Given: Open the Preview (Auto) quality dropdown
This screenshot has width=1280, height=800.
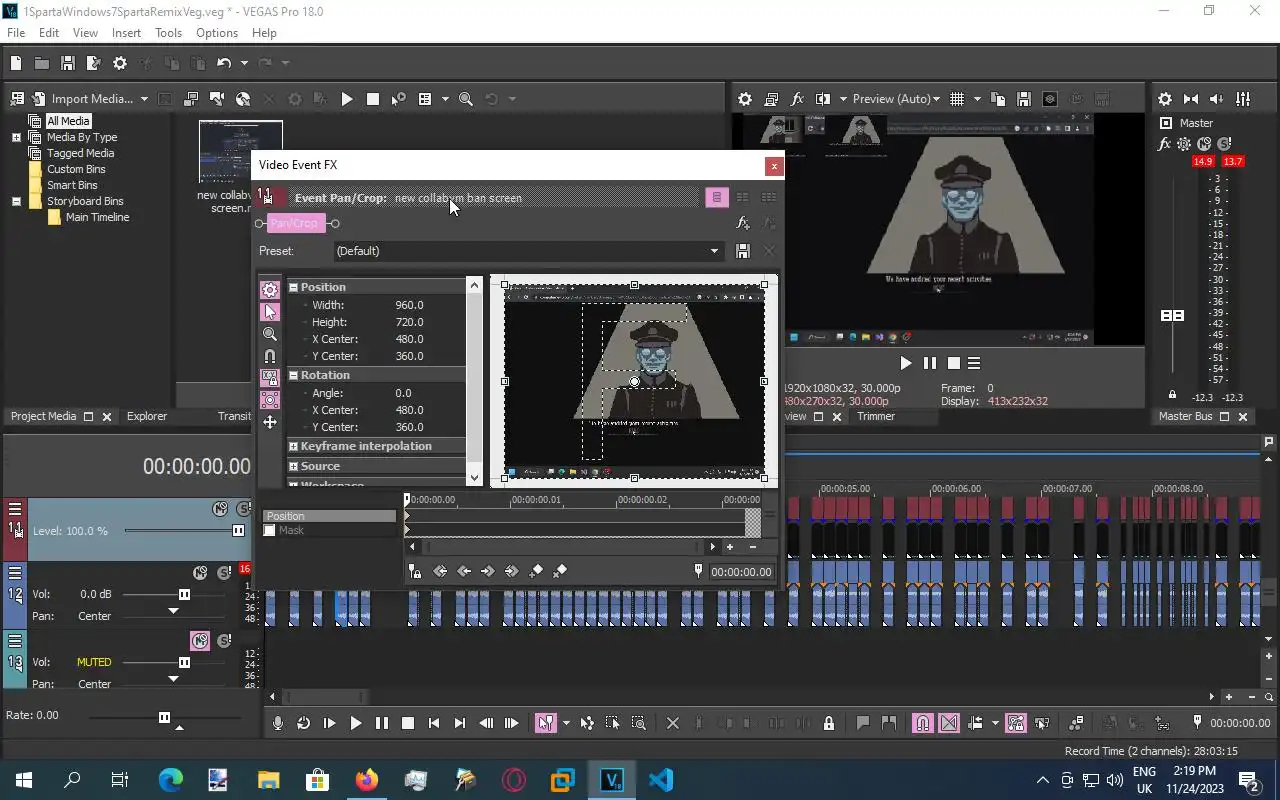Looking at the screenshot, I should tap(896, 99).
